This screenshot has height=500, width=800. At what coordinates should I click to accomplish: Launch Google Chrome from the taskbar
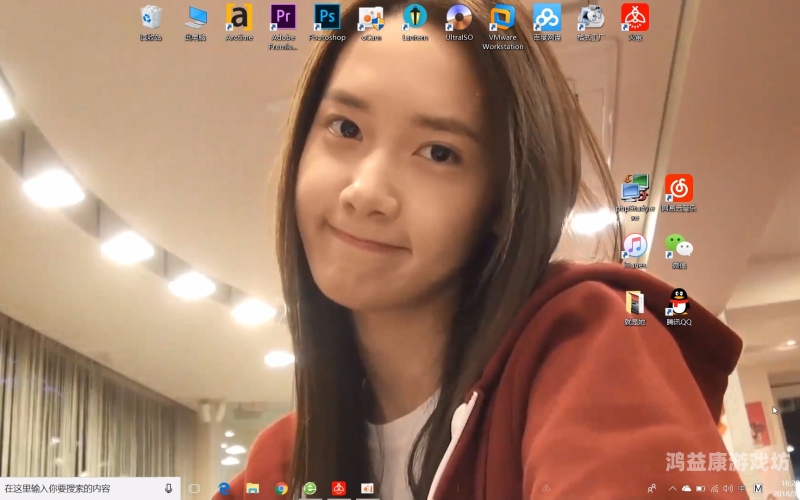pyautogui.click(x=281, y=488)
